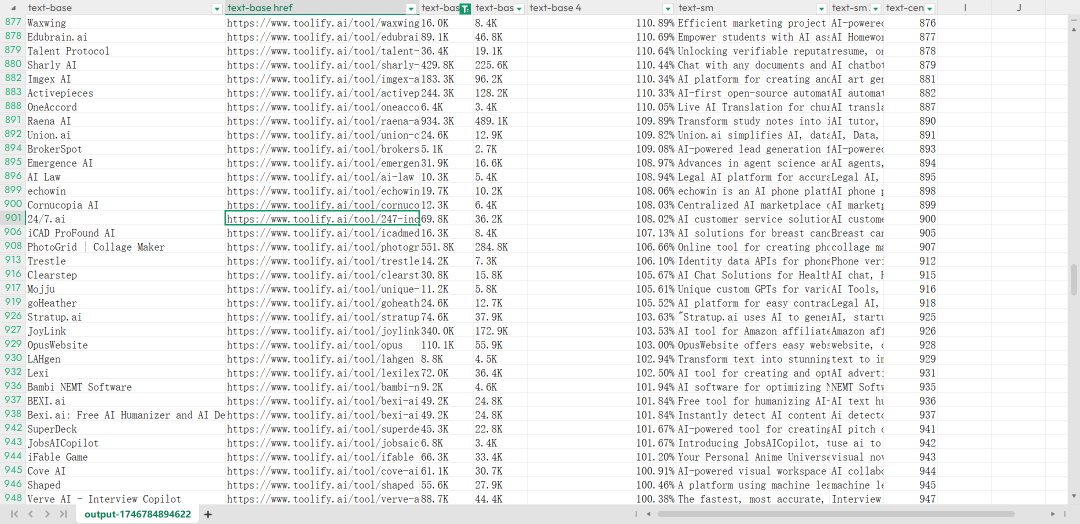Select the Talent Protocol cell

[x=125, y=51]
